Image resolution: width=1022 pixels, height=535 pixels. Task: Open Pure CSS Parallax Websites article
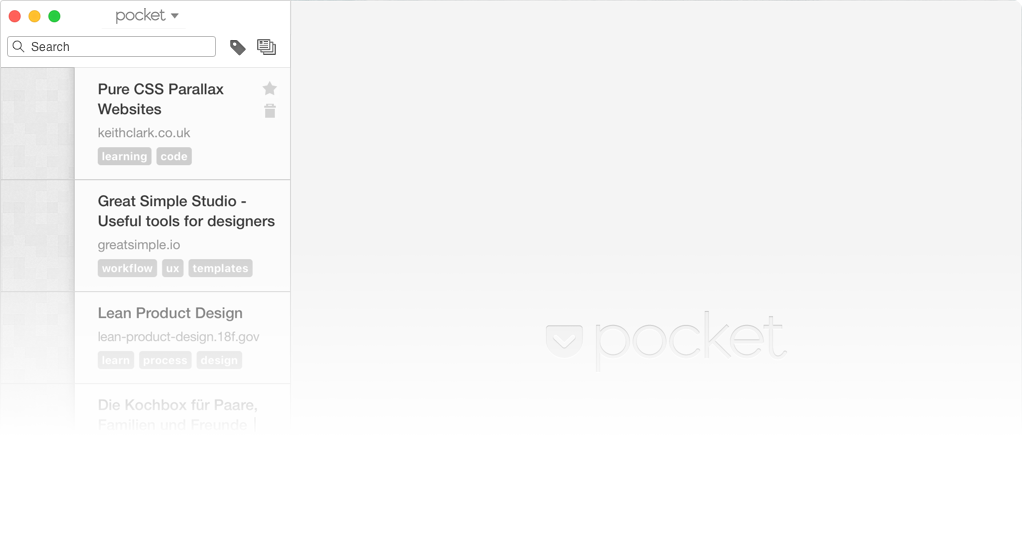click(x=160, y=99)
